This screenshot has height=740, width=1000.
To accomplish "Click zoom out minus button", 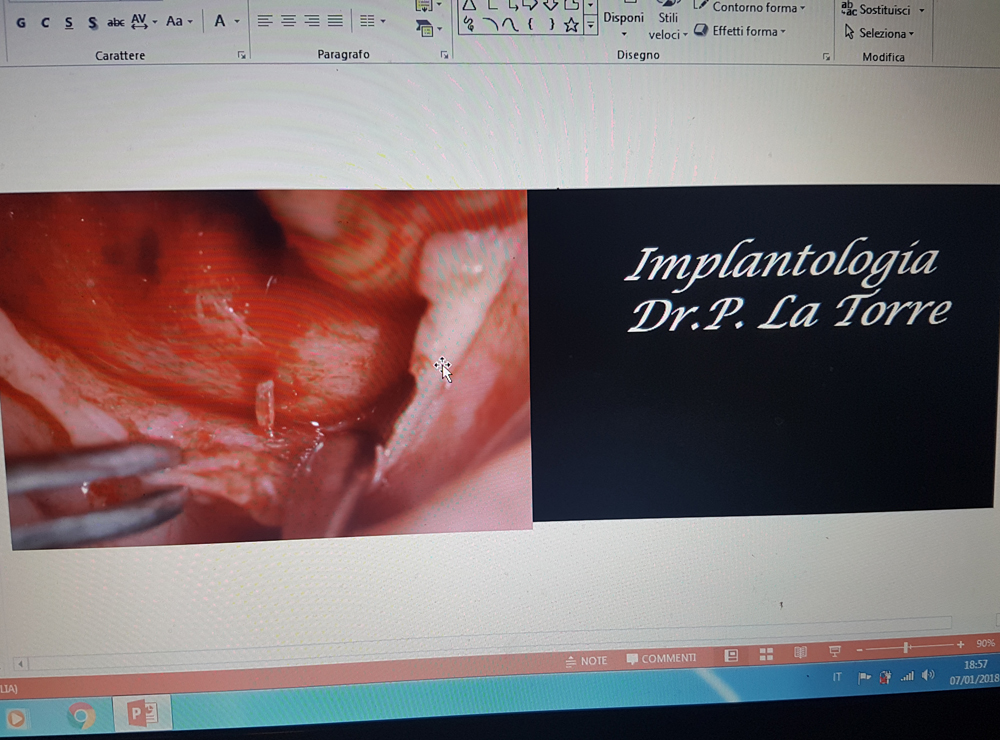I will point(860,649).
